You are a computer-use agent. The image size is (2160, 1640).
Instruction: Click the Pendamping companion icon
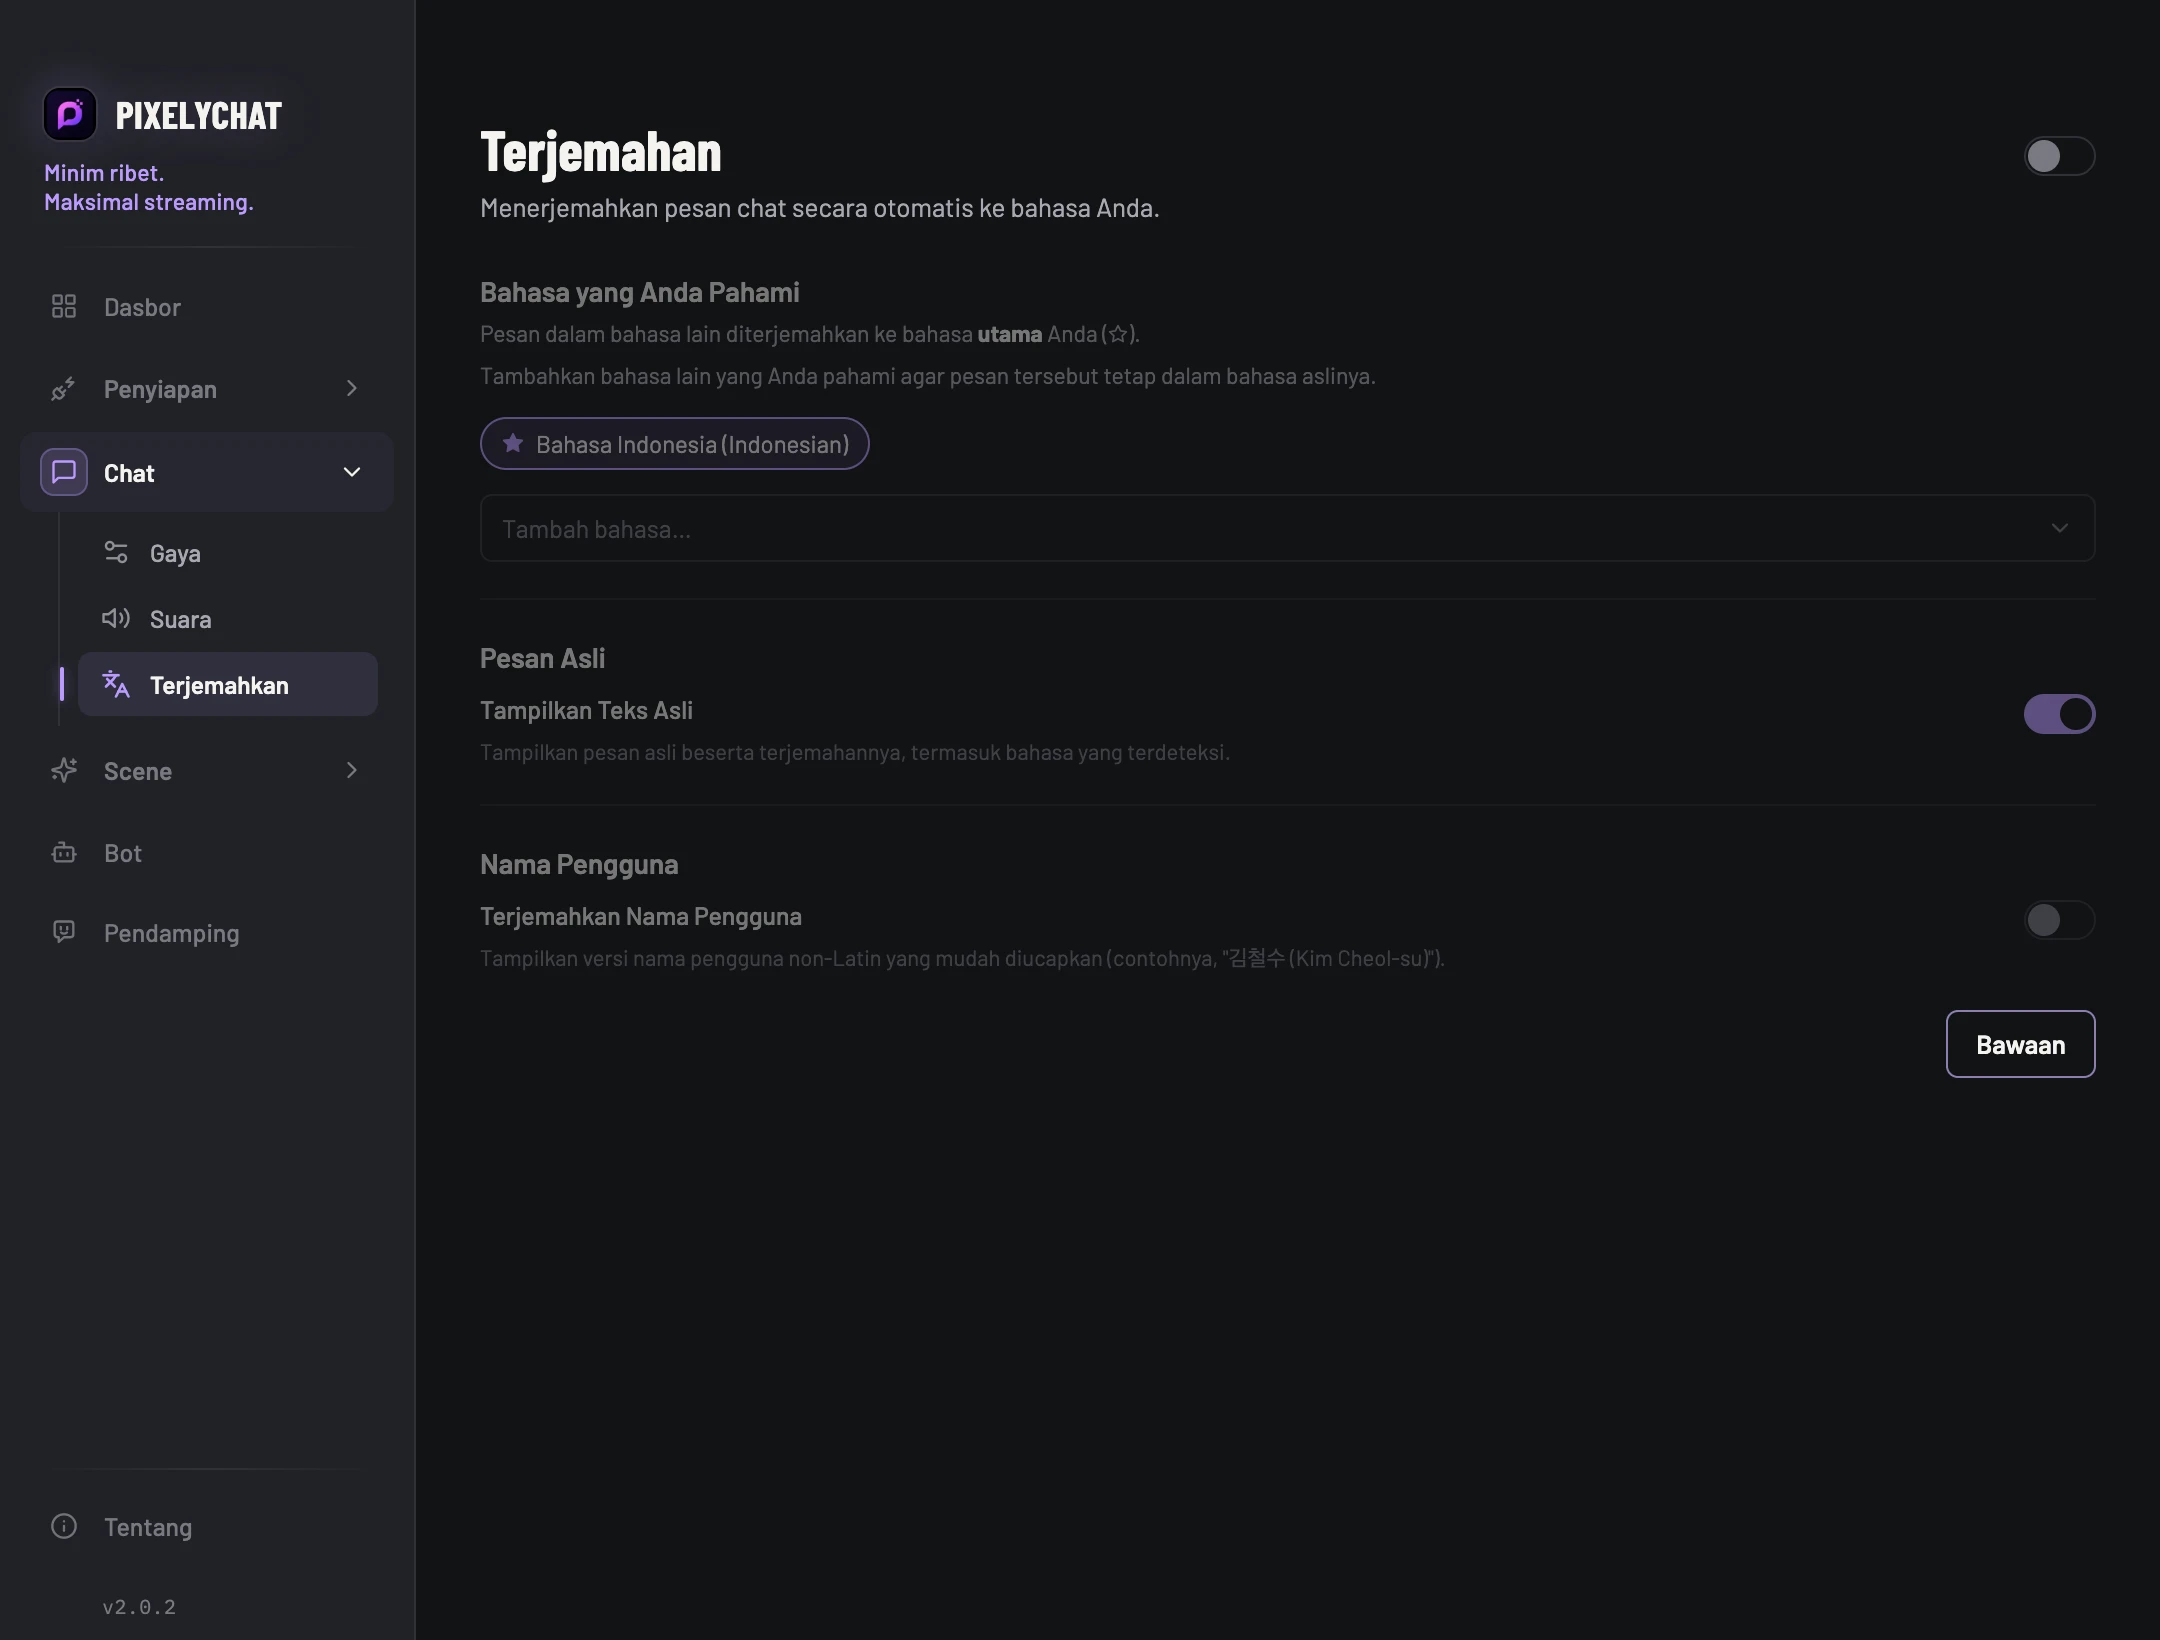pos(64,932)
